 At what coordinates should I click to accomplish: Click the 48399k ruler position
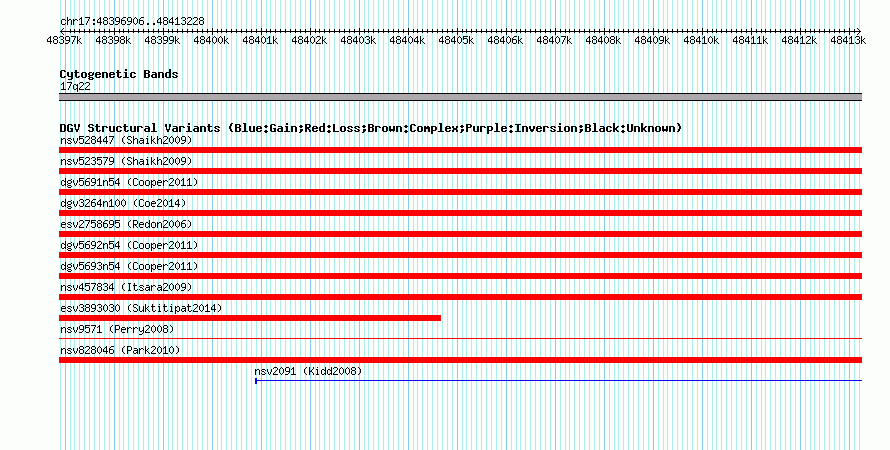click(x=162, y=40)
